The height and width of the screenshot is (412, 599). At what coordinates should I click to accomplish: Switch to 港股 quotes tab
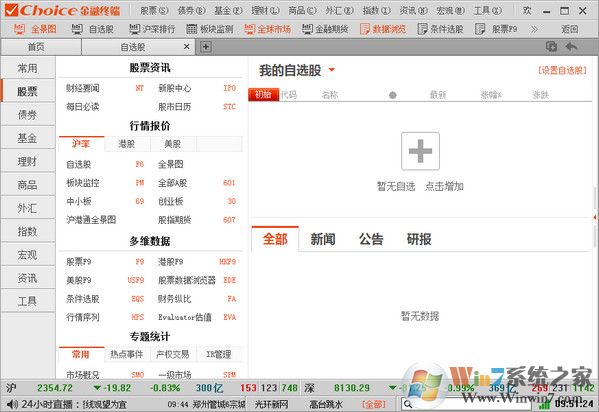(127, 144)
